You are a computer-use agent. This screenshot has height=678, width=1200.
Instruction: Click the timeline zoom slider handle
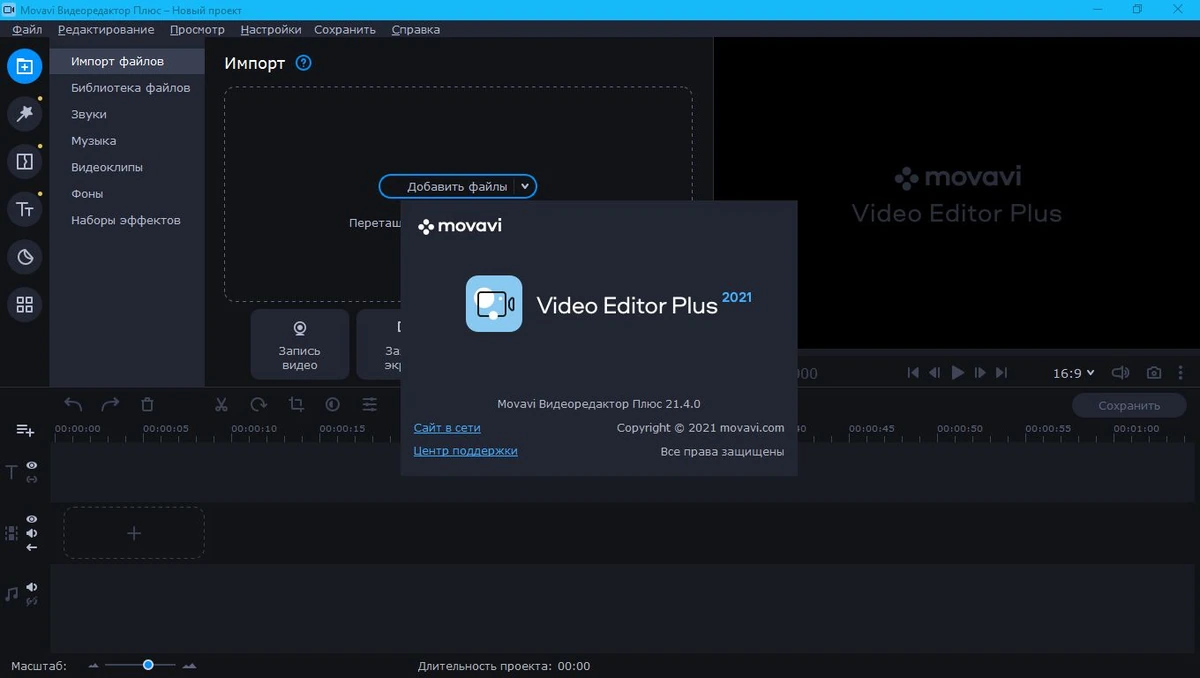click(x=148, y=665)
